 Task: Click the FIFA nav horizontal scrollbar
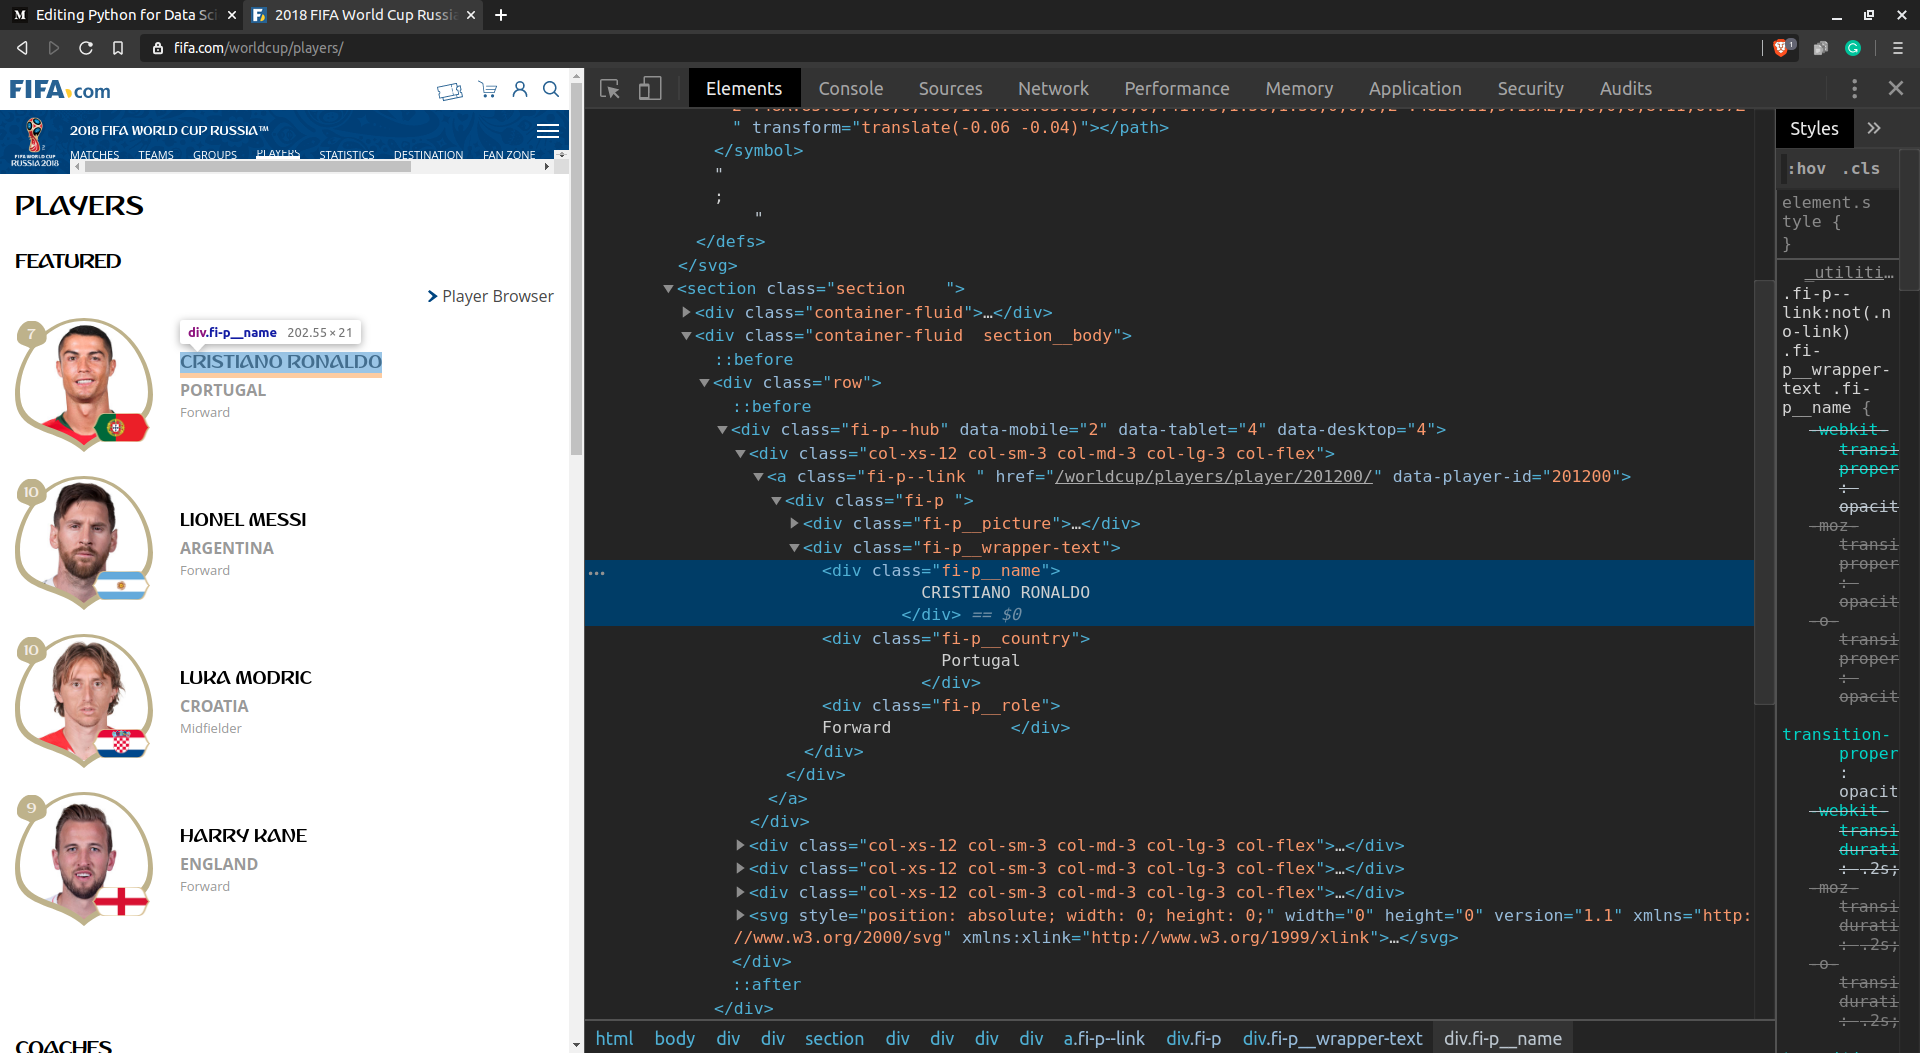pos(247,167)
